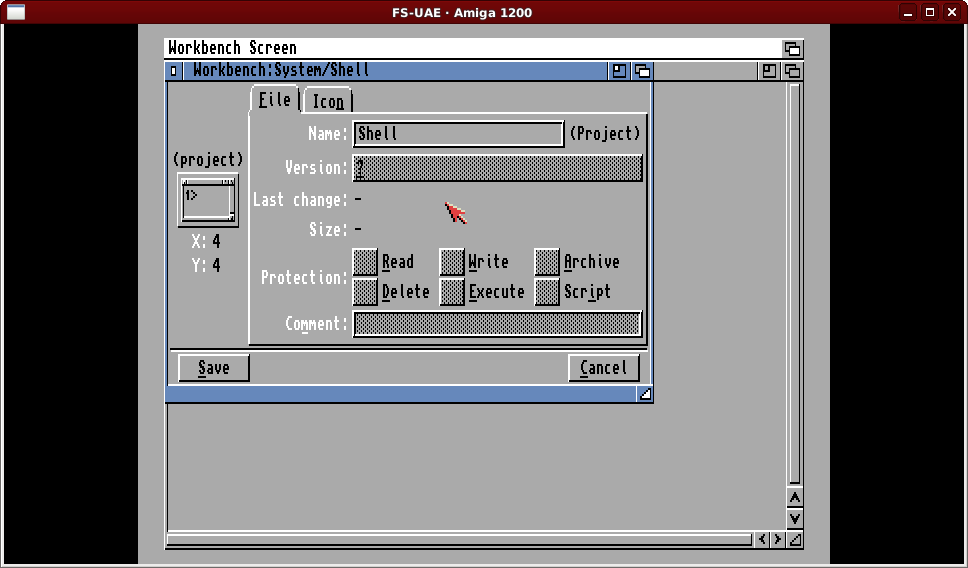Image resolution: width=968 pixels, height=568 pixels.
Task: Click the background window's scroll up arrow
Action: 795,498
